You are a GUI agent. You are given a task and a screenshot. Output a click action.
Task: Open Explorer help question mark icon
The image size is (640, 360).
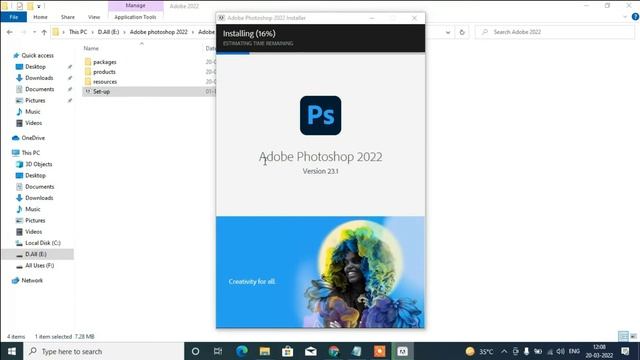635,17
